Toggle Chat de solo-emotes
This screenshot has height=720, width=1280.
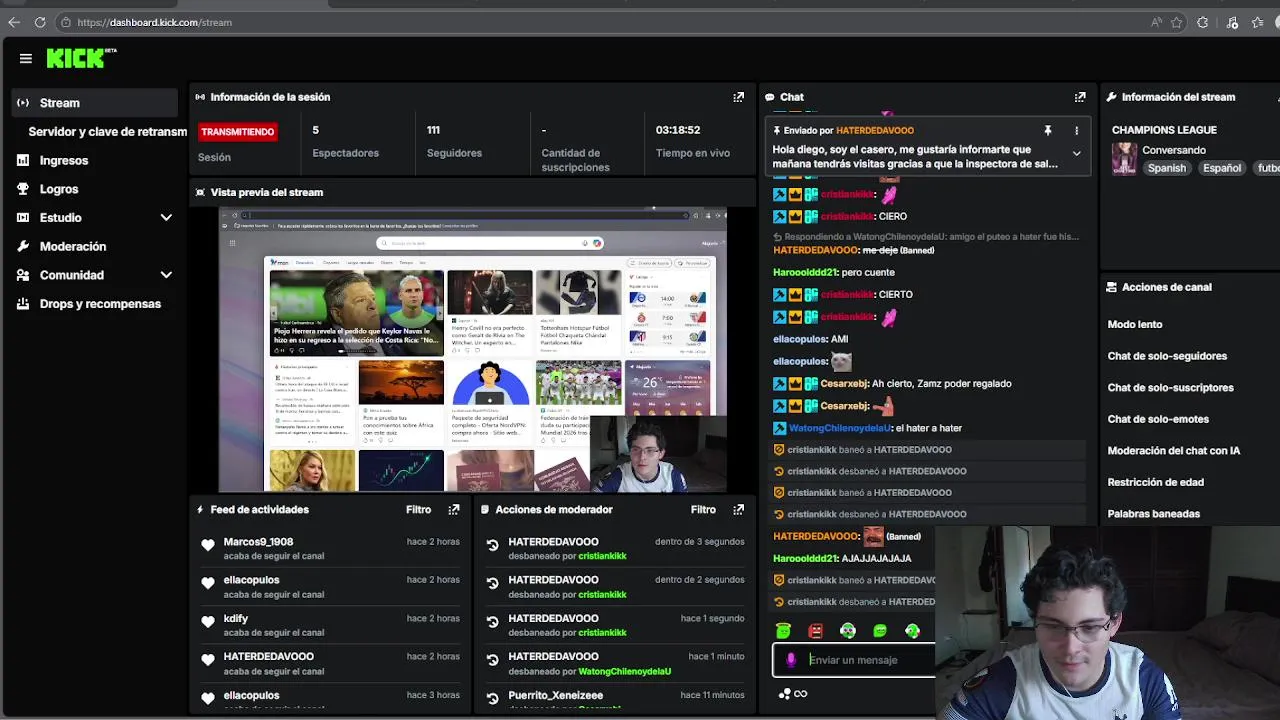point(1158,419)
